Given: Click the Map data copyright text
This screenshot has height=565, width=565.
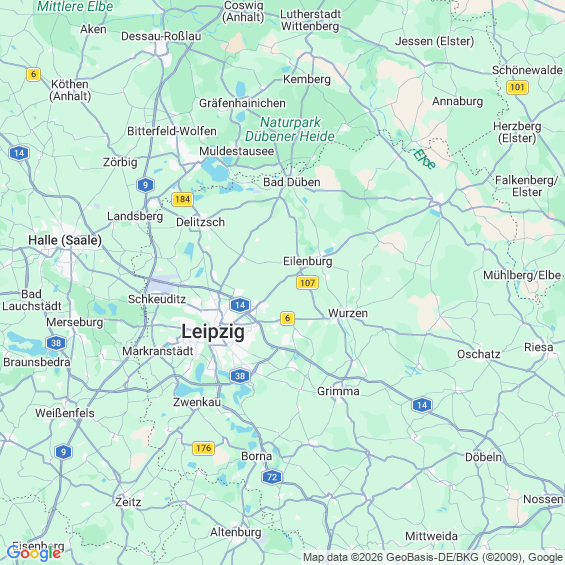Looking at the screenshot, I should (x=433, y=557).
